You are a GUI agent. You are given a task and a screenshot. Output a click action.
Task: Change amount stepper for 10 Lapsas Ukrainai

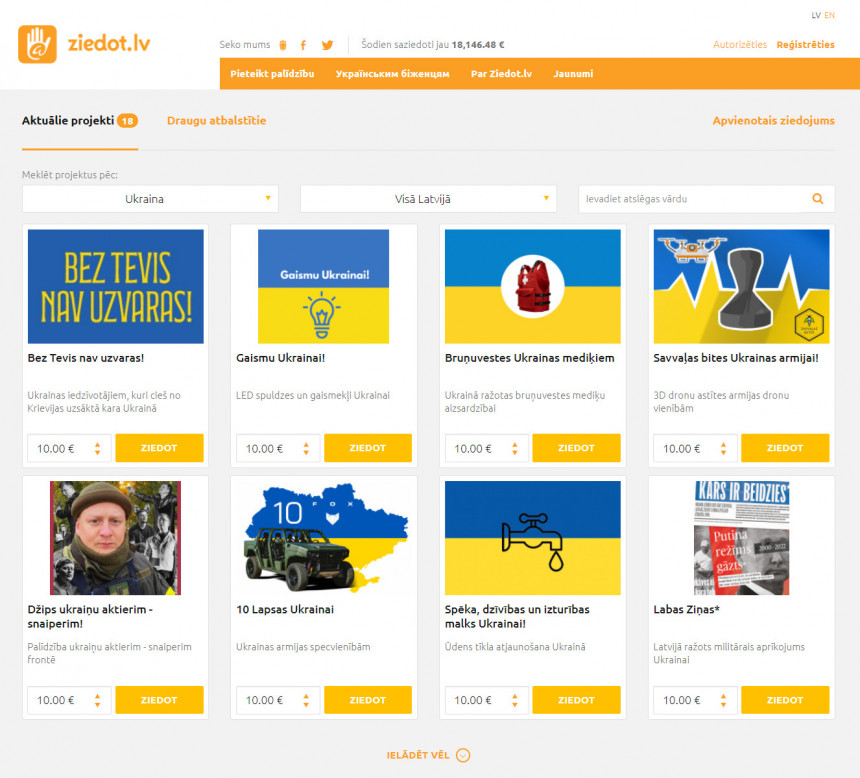pyautogui.click(x=306, y=701)
